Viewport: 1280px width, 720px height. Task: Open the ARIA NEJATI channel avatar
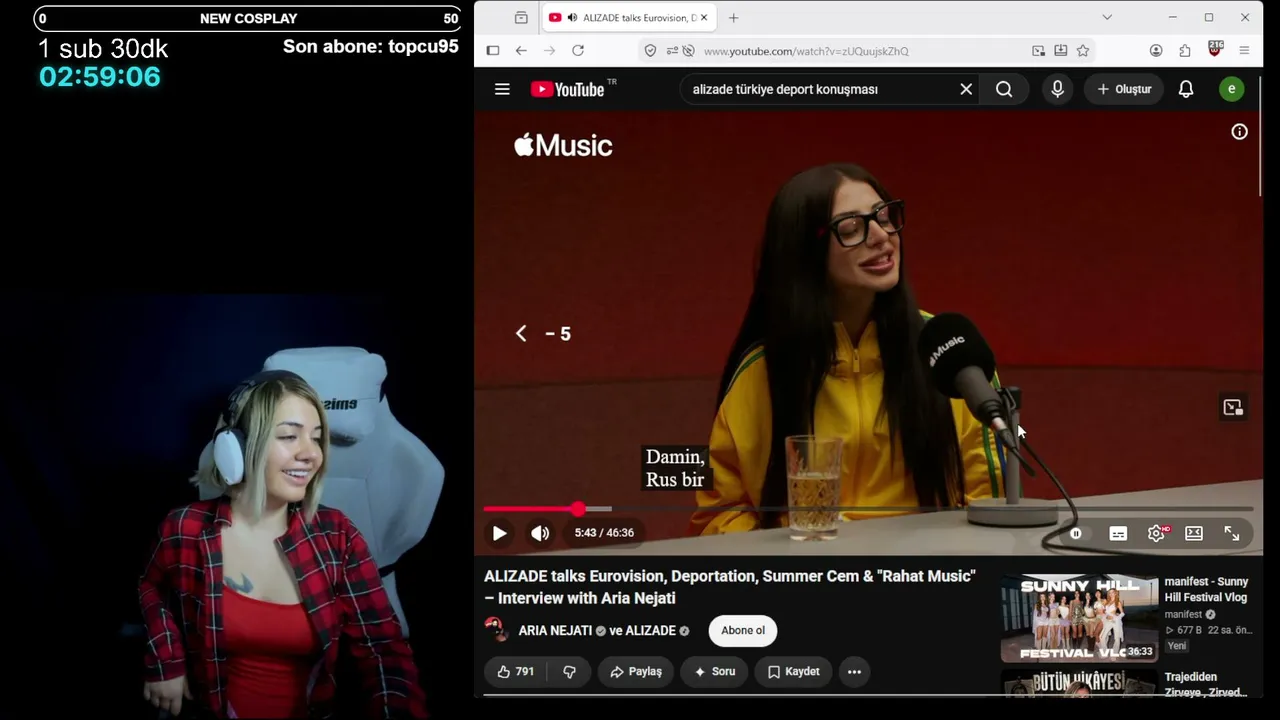point(496,630)
